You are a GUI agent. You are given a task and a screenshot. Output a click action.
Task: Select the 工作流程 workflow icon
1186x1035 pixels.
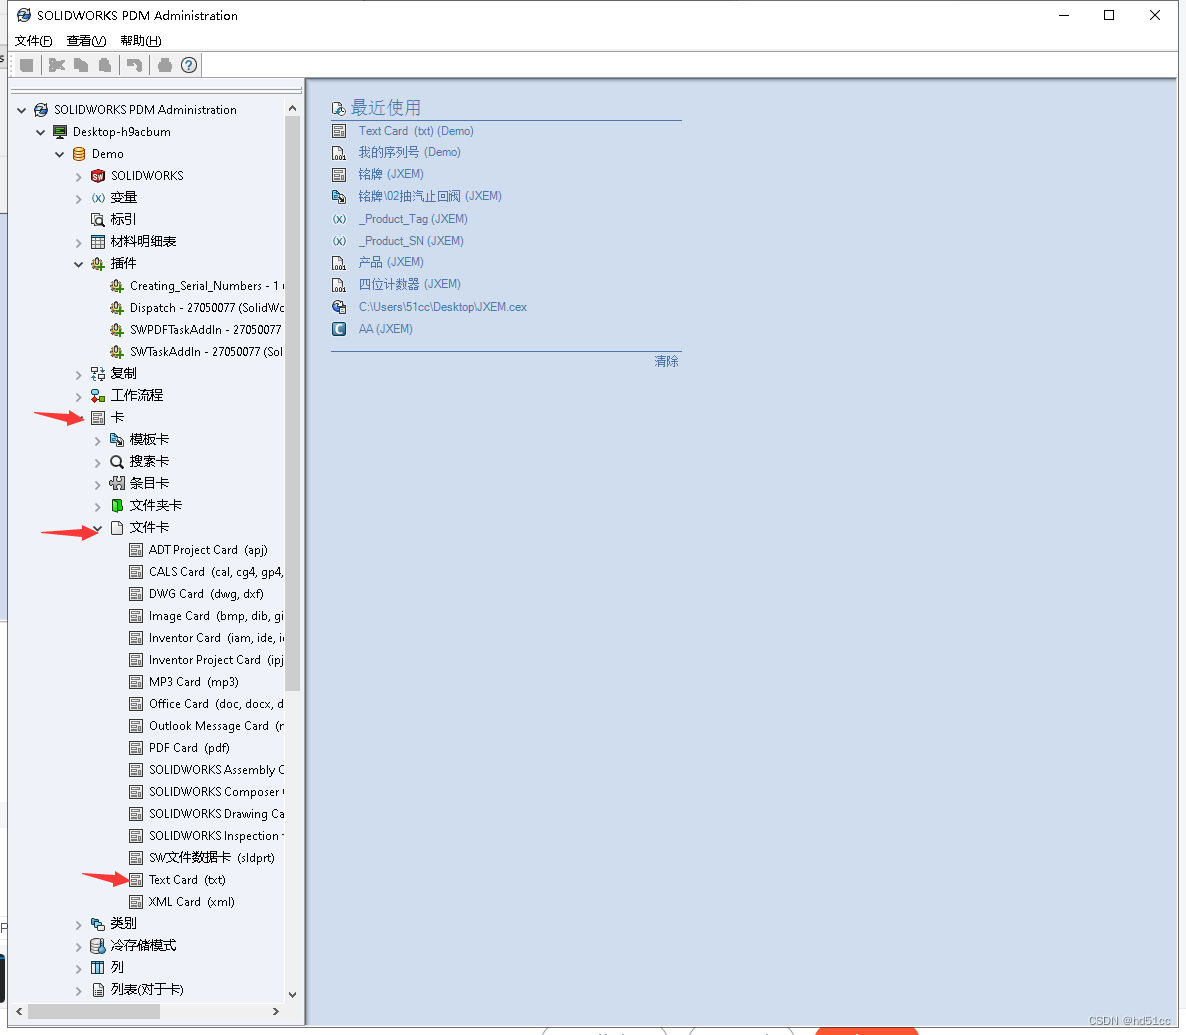[98, 396]
